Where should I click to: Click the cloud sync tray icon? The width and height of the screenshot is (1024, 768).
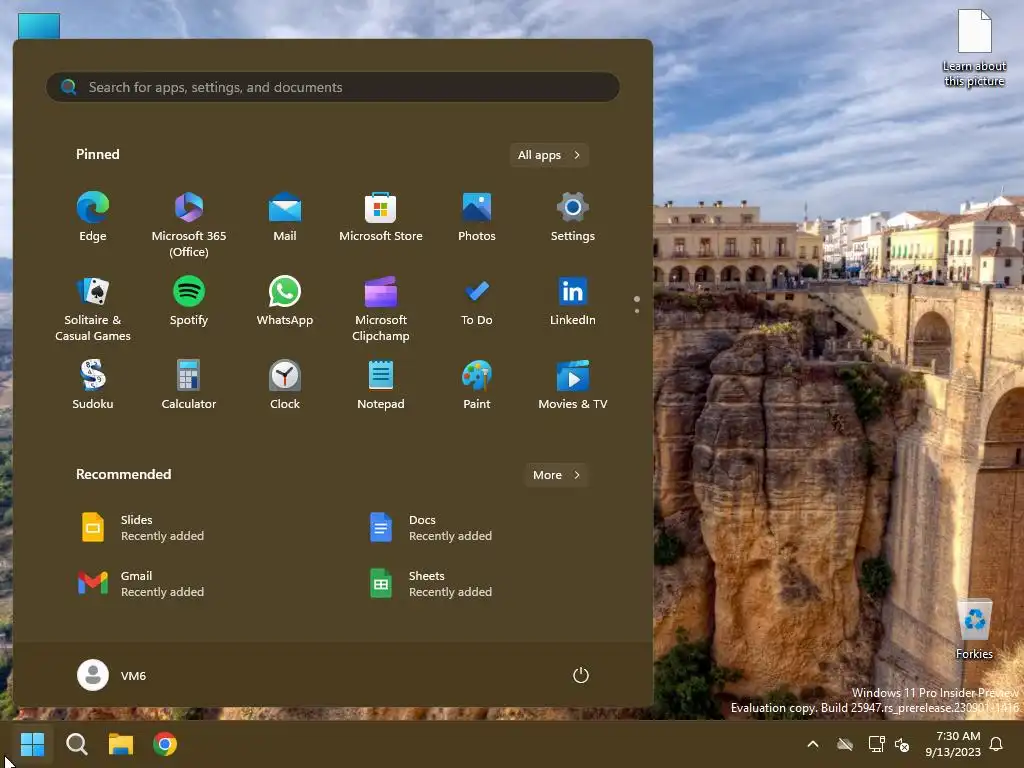(x=845, y=744)
